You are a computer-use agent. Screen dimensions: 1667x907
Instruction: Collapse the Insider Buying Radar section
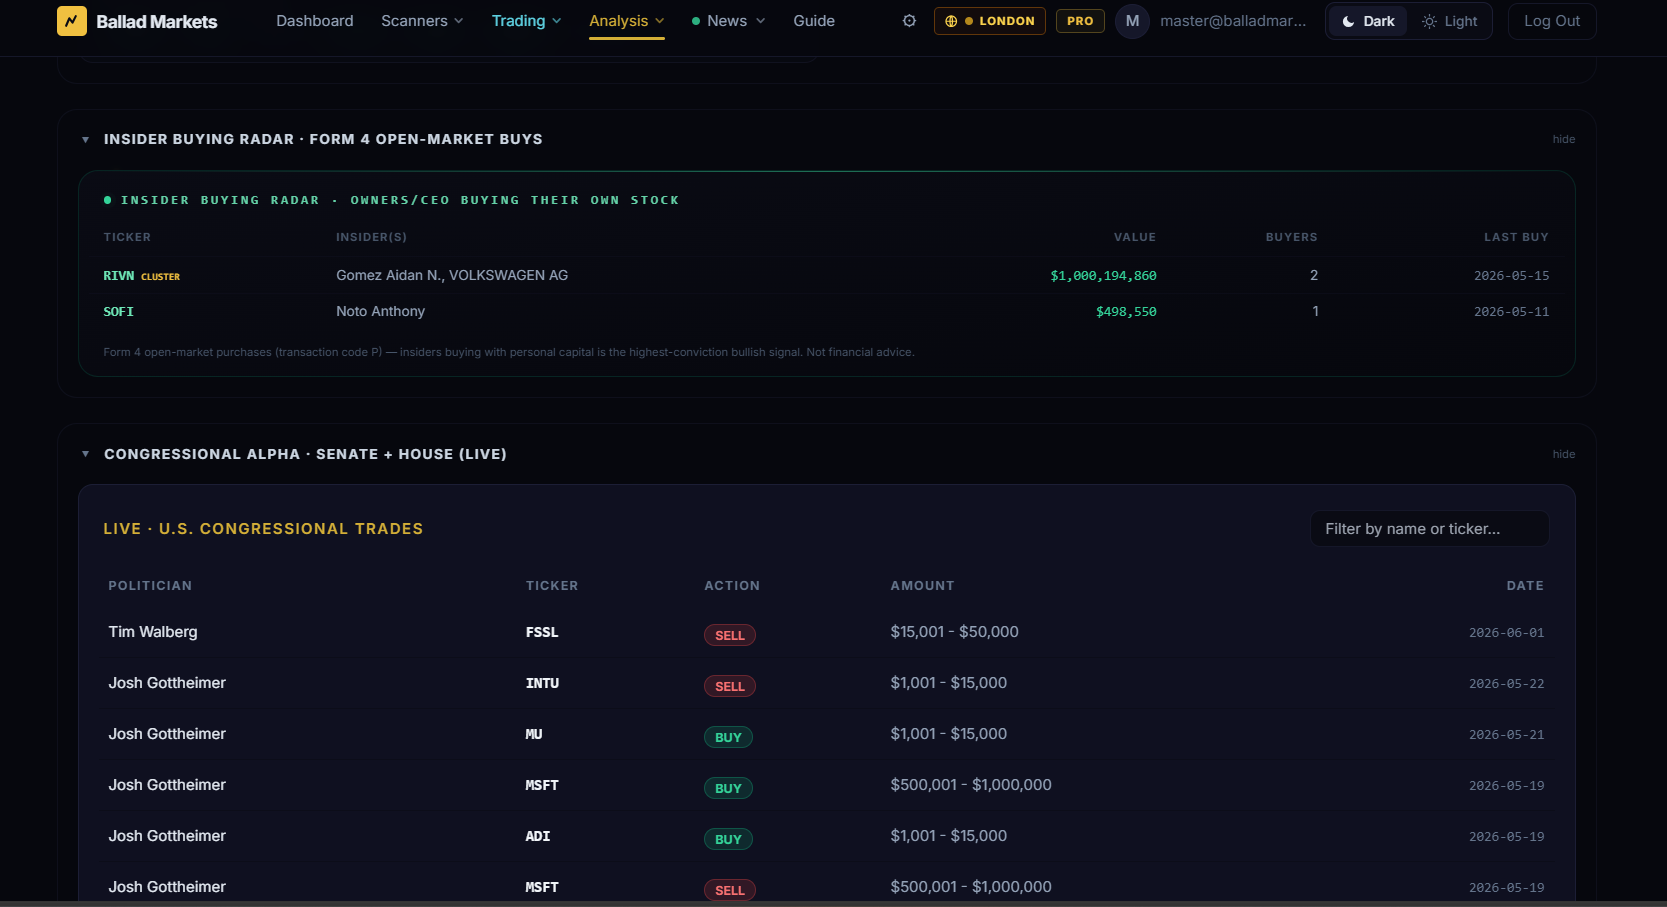[86, 140]
